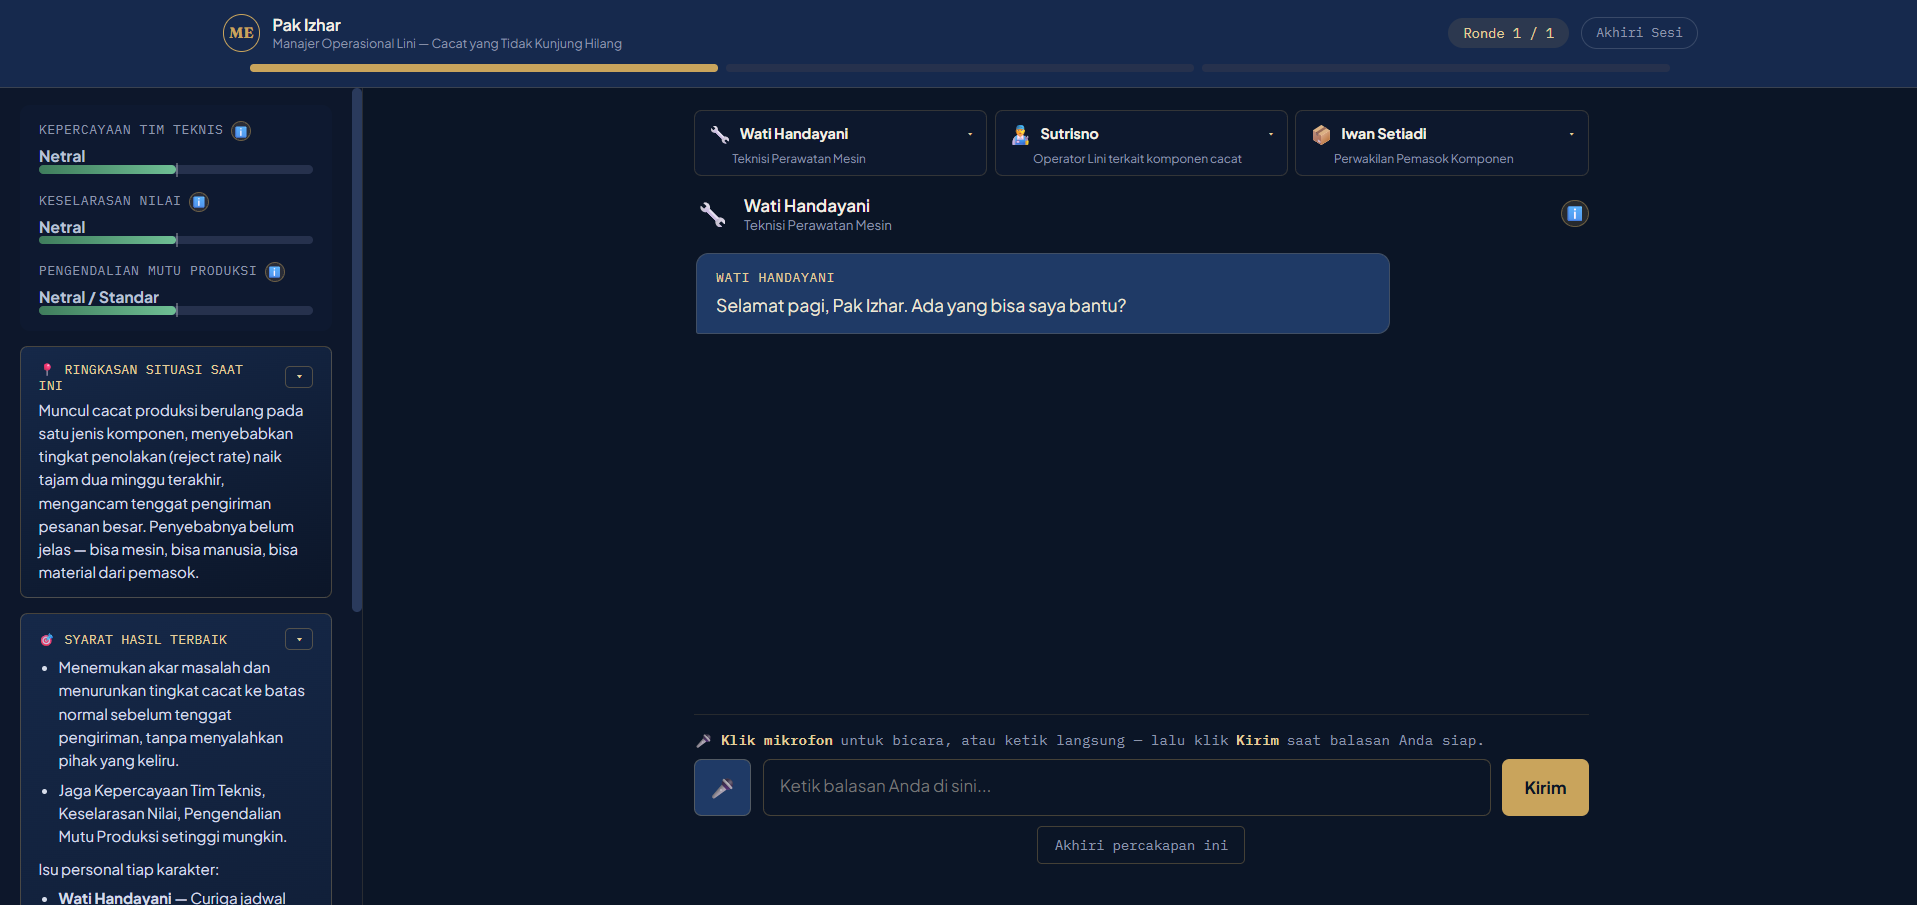The height and width of the screenshot is (905, 1917).
Task: Click the Ronde 1 / 1 indicator
Action: click(1508, 33)
